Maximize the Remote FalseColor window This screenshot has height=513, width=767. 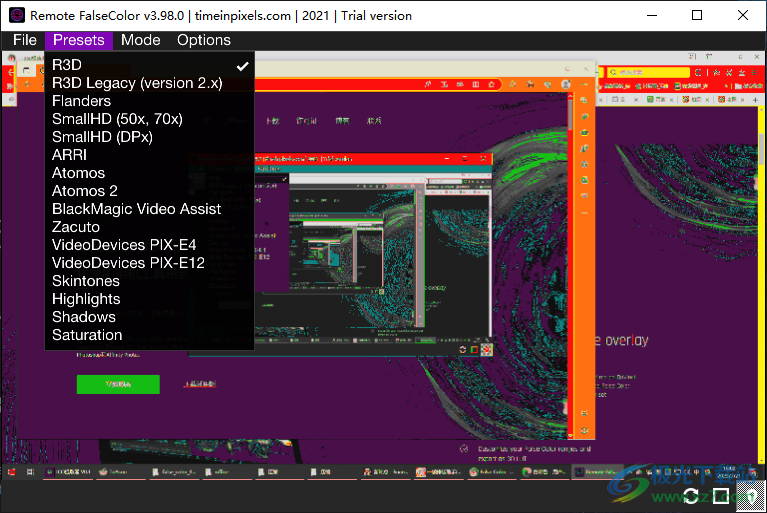pos(697,15)
